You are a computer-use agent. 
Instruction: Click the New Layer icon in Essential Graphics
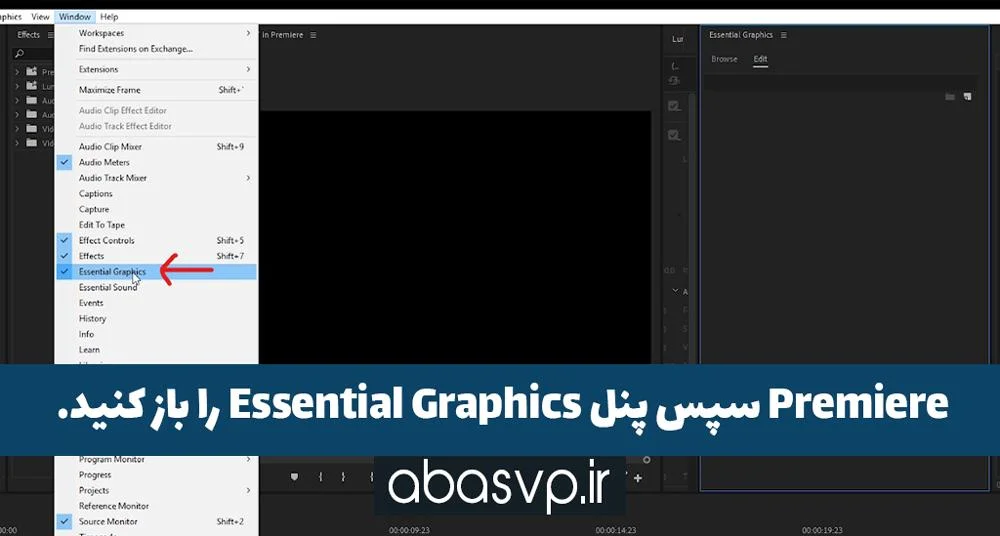(967, 96)
